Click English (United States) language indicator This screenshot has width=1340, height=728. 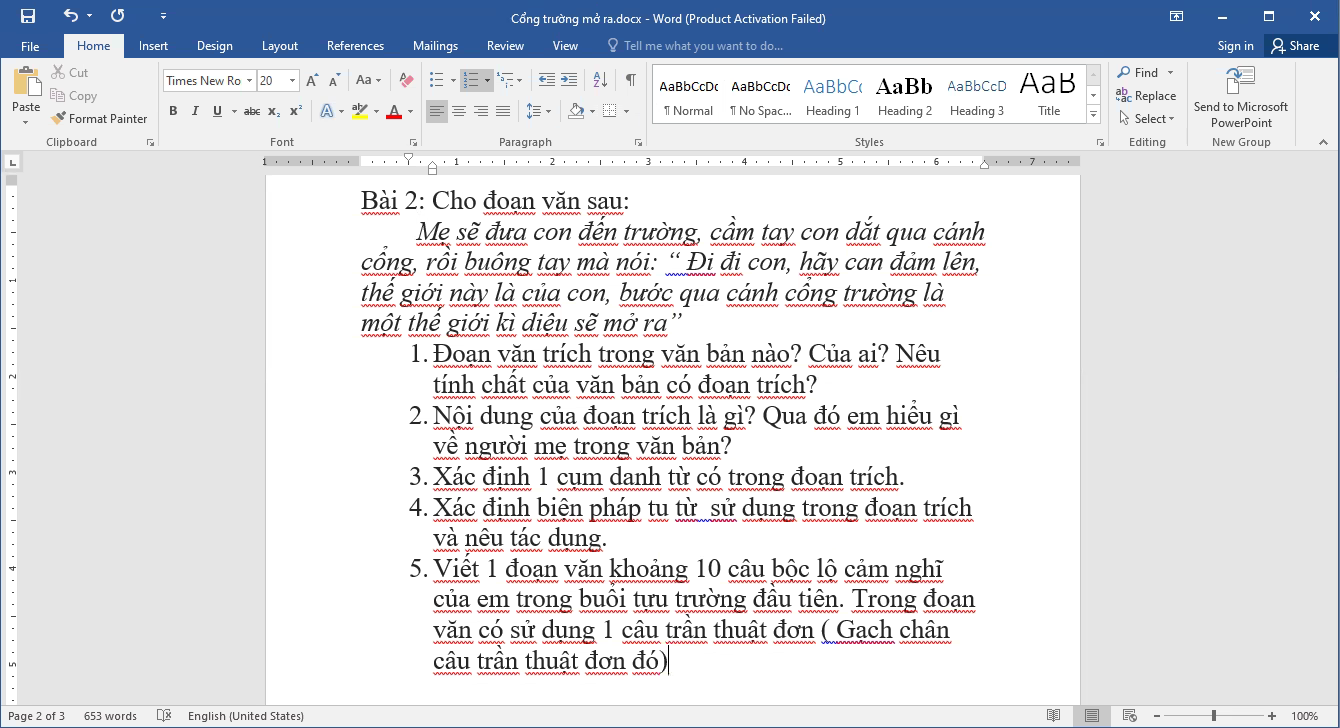tap(245, 716)
